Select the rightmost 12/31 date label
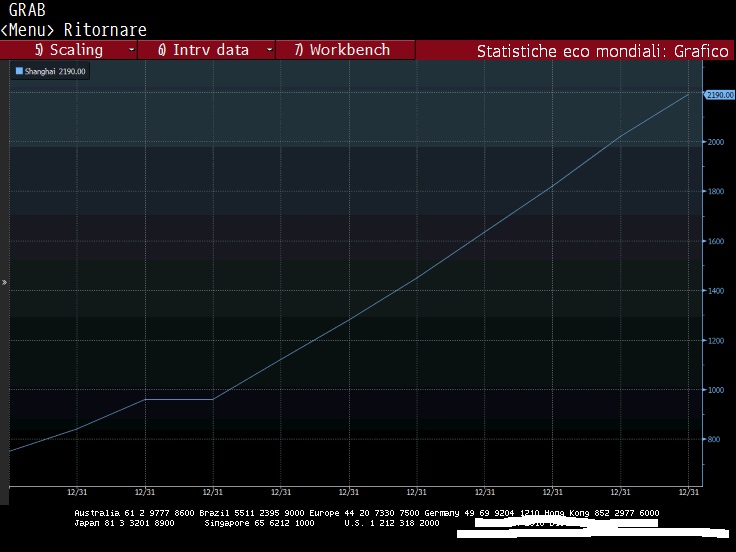Image resolution: width=736 pixels, height=552 pixels. pyautogui.click(x=689, y=492)
